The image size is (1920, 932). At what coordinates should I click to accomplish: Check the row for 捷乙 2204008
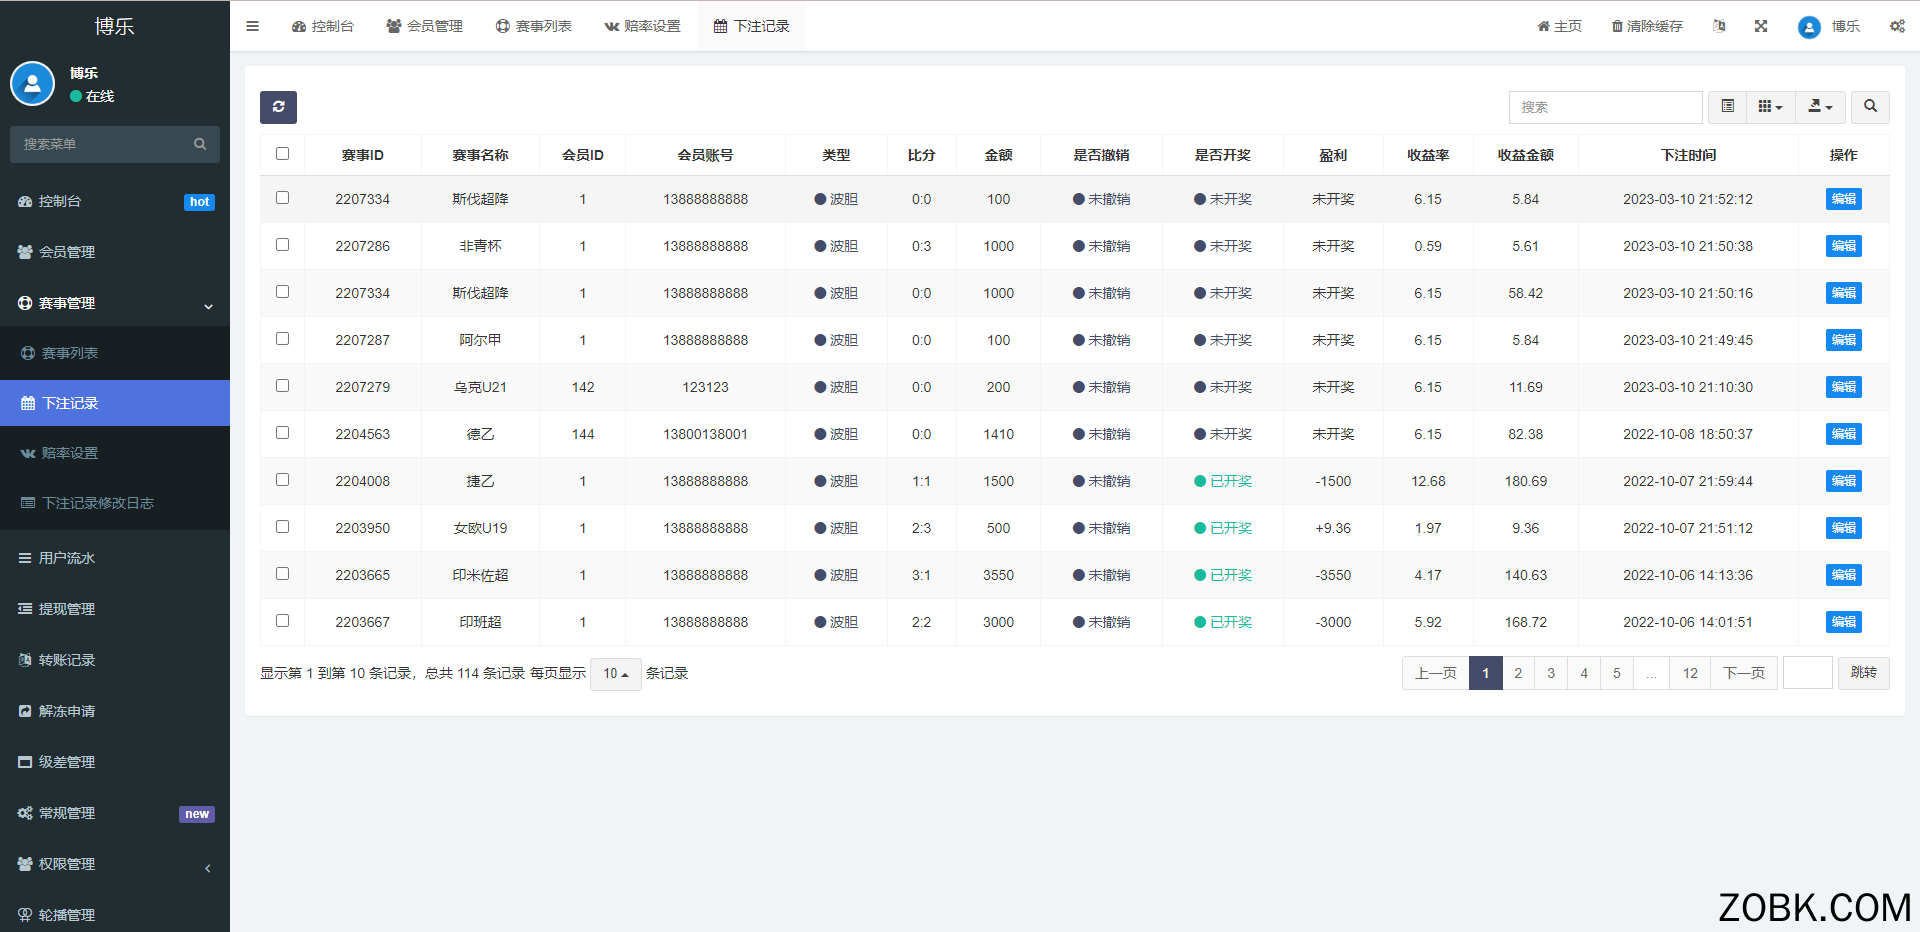282,480
